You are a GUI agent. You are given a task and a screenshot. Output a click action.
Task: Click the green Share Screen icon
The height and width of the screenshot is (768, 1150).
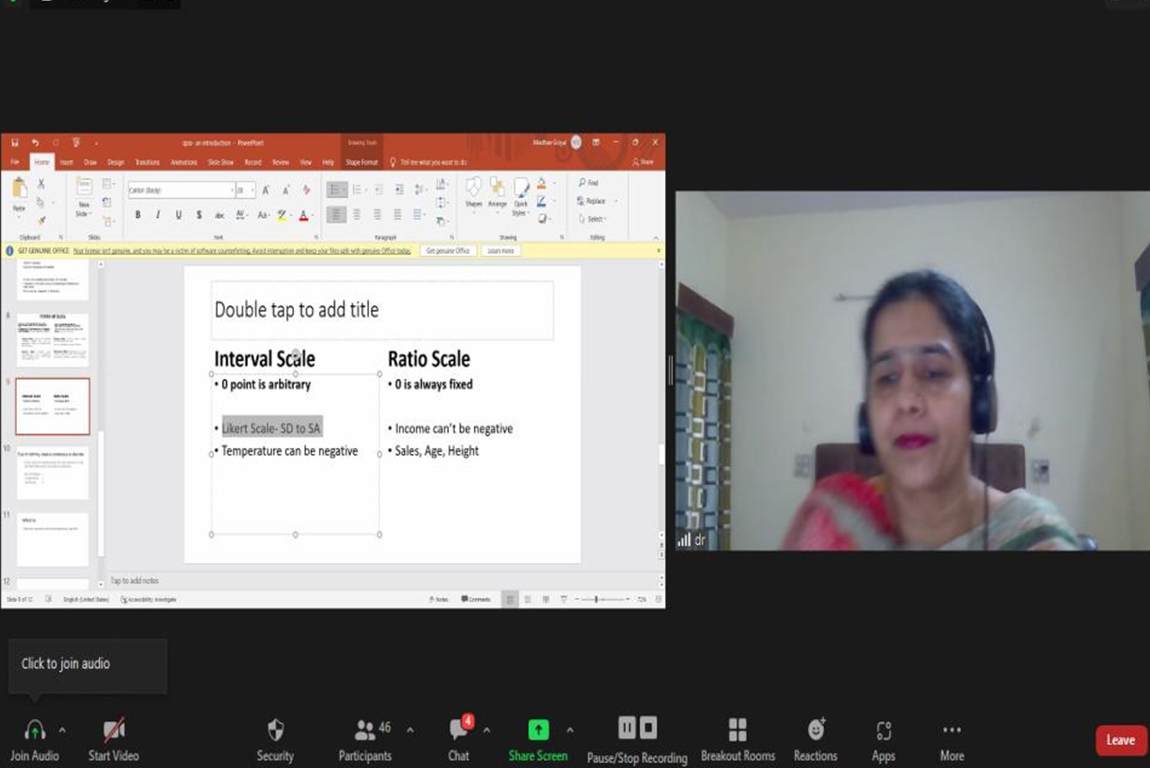[x=538, y=730]
